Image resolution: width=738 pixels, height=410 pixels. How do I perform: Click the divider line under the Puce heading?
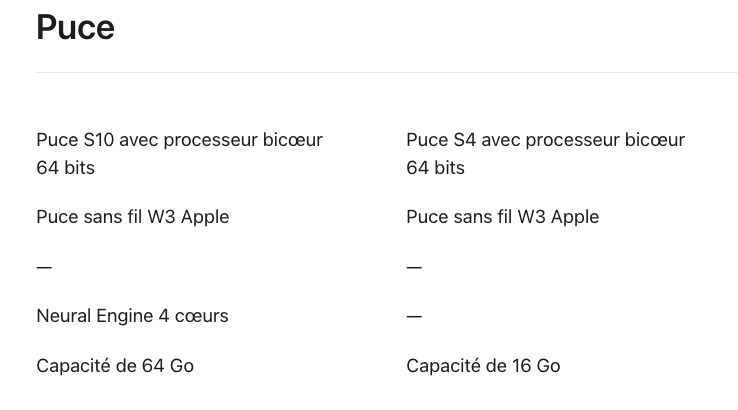pyautogui.click(x=386, y=73)
